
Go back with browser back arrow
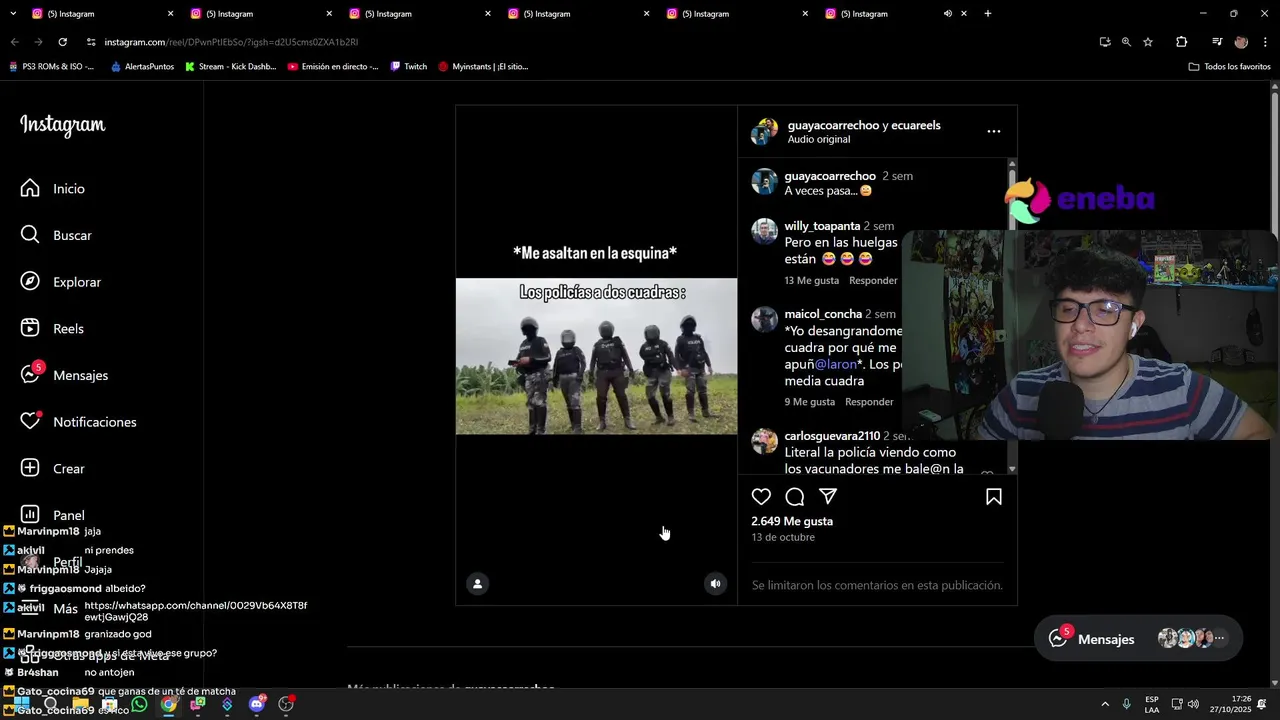pyautogui.click(x=14, y=42)
